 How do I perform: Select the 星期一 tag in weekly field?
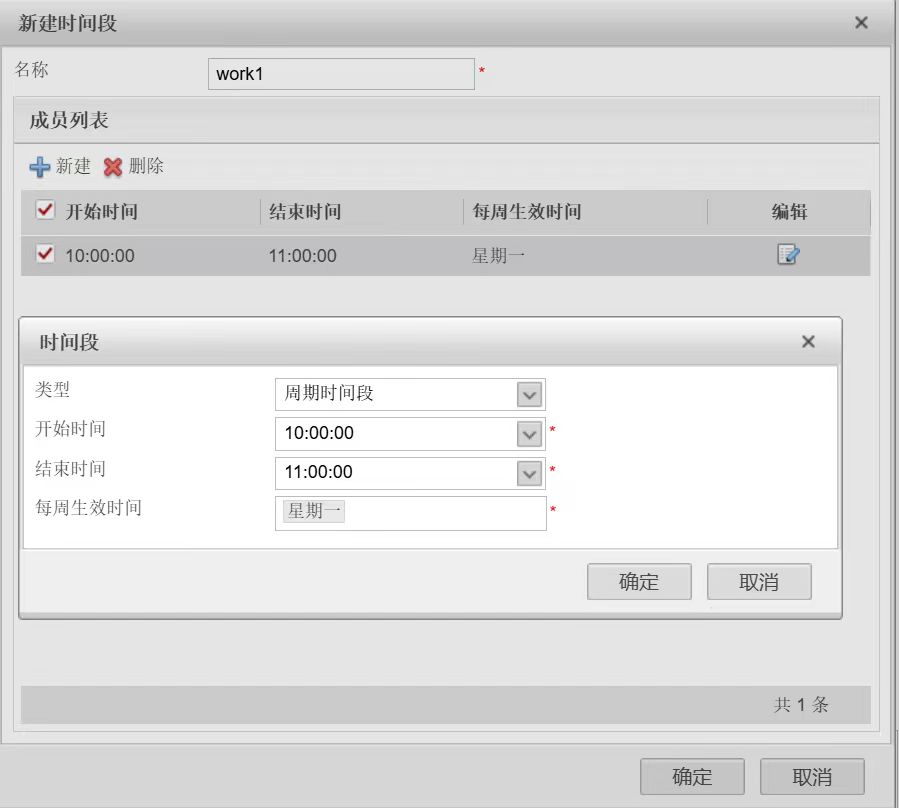314,511
